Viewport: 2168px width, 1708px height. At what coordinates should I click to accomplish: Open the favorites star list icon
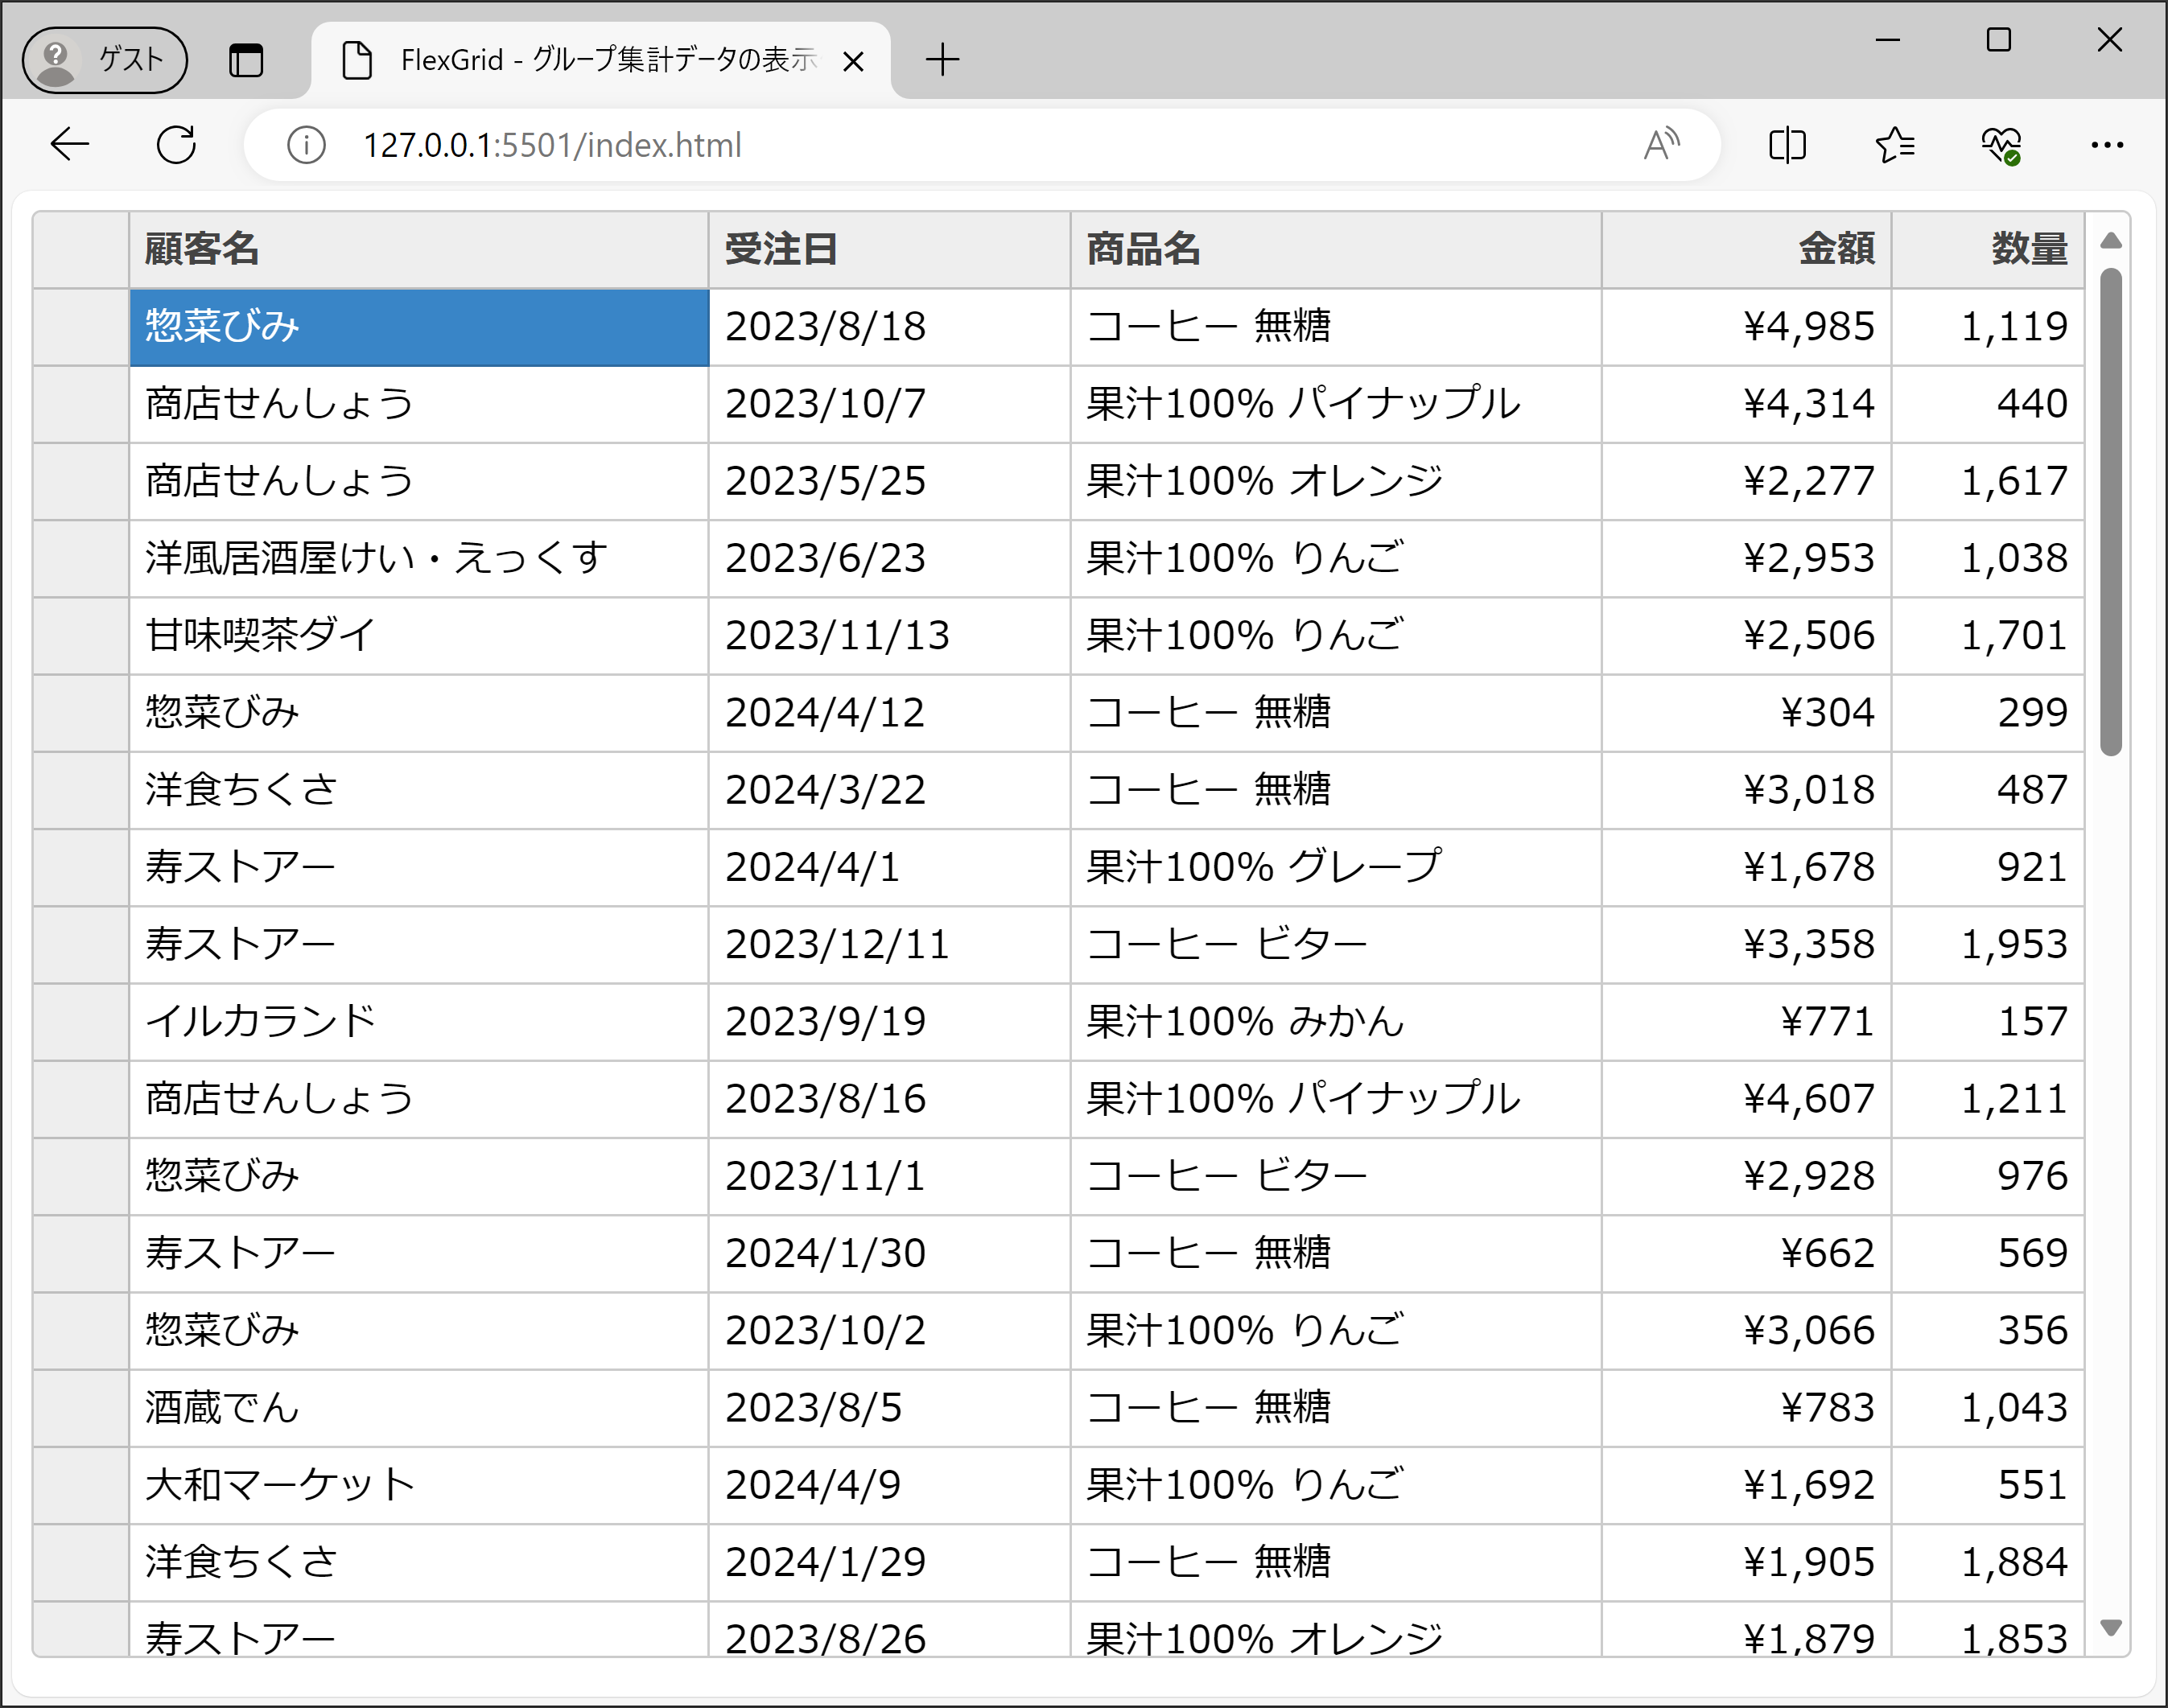[1895, 145]
